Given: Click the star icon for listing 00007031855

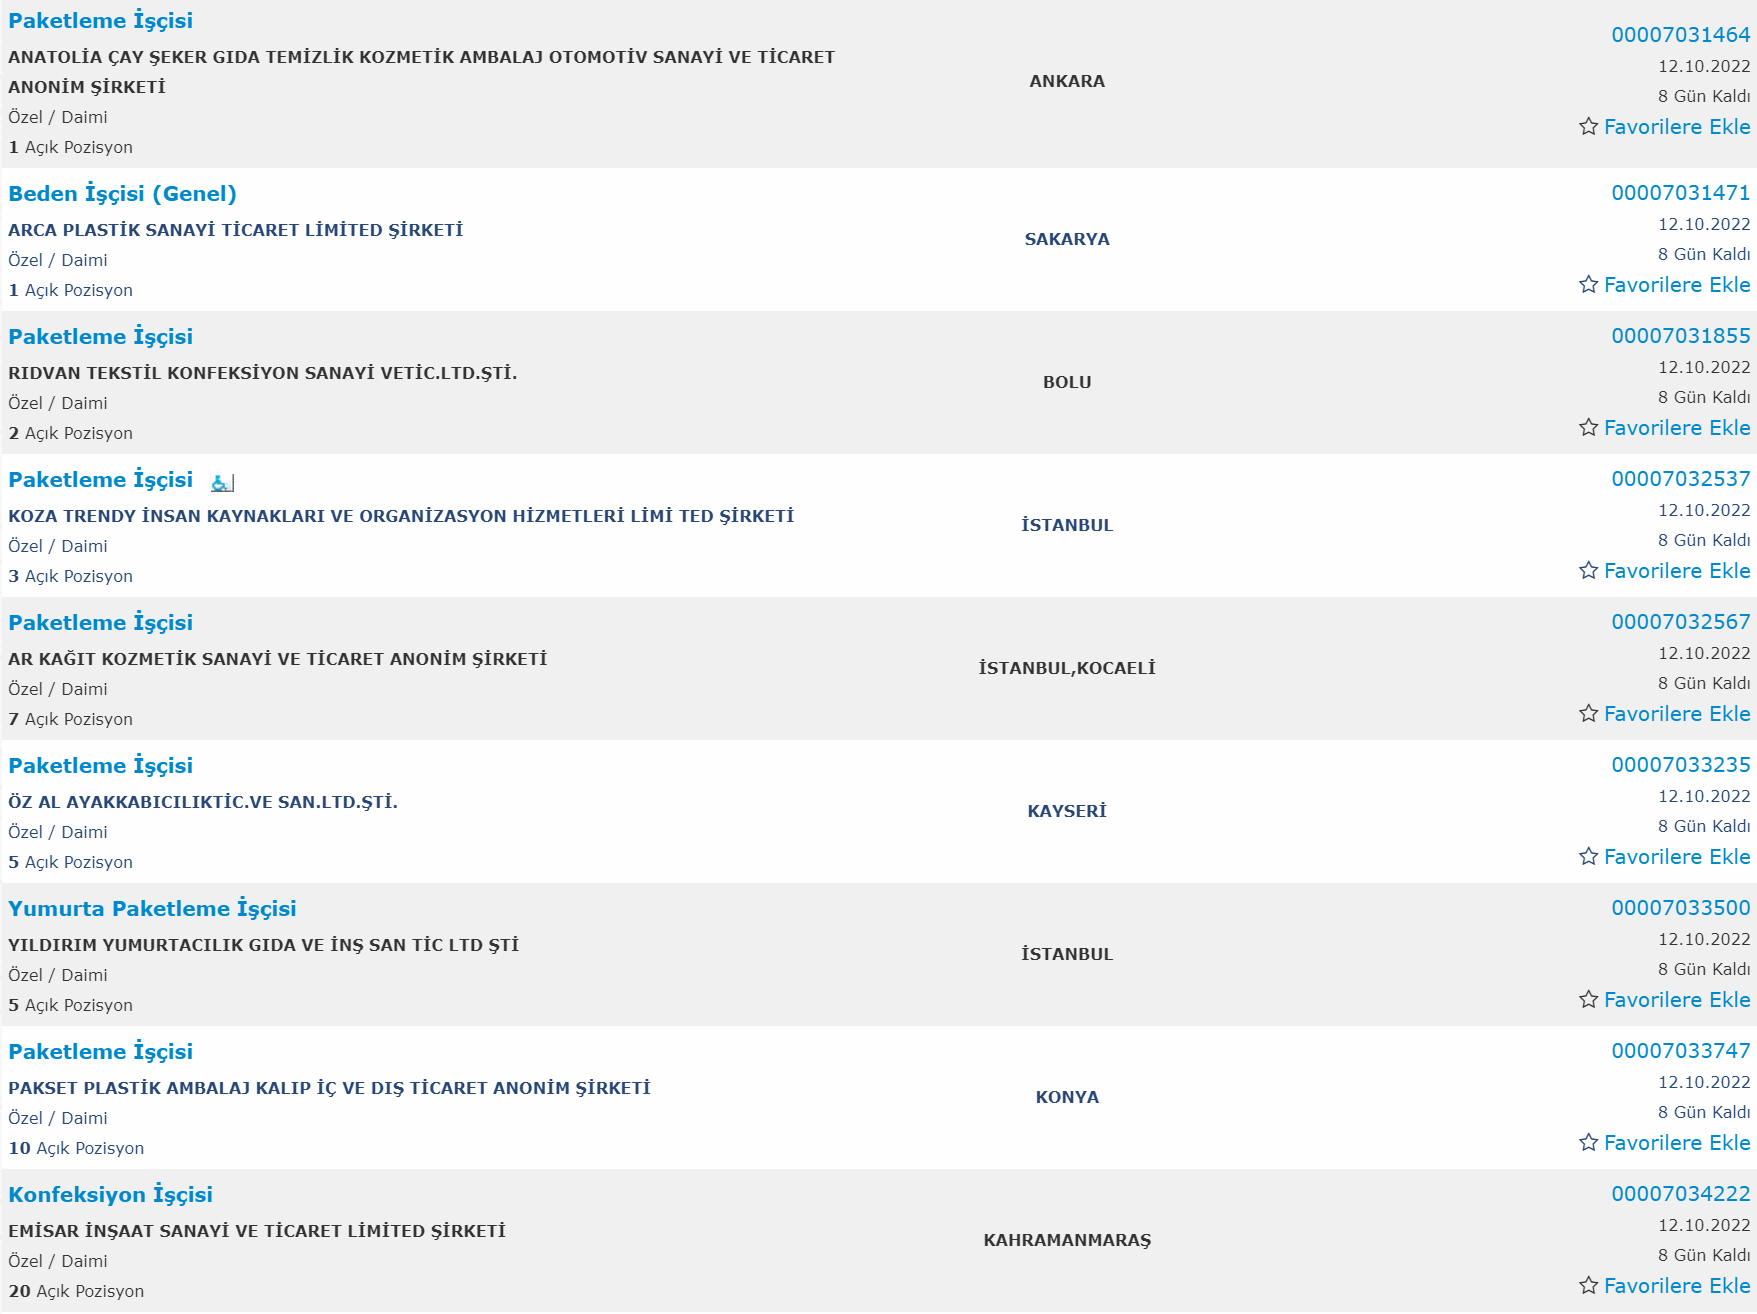Looking at the screenshot, I should tap(1588, 427).
